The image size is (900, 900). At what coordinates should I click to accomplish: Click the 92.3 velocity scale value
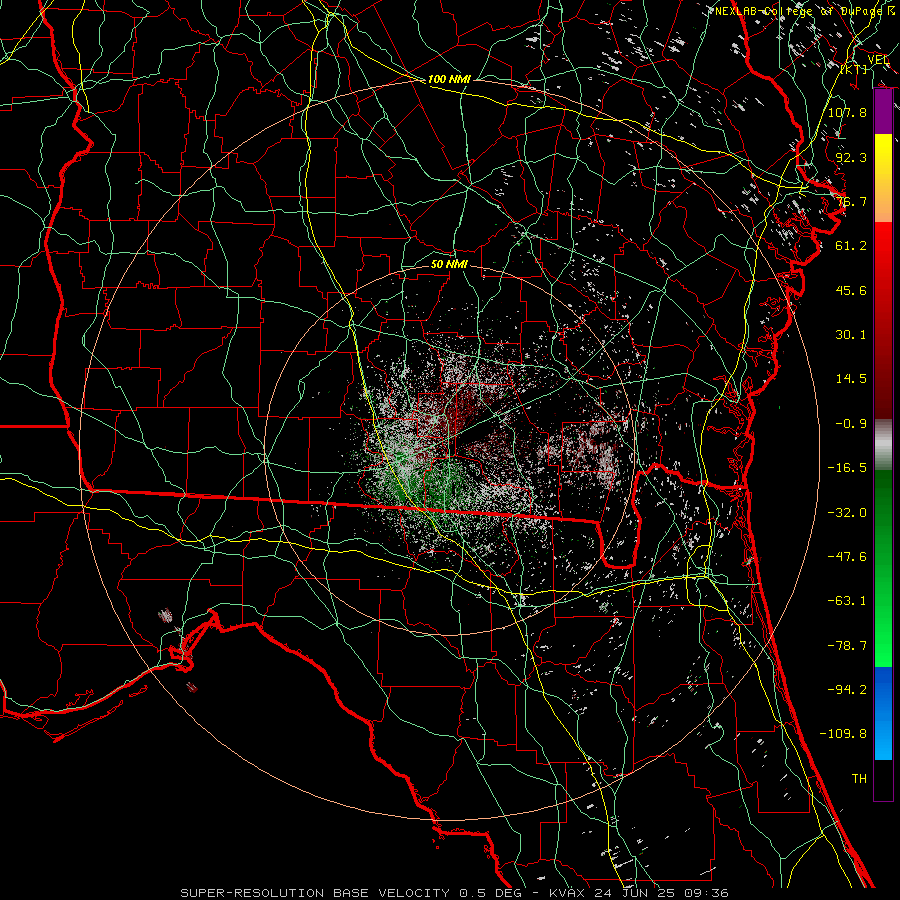point(851,157)
